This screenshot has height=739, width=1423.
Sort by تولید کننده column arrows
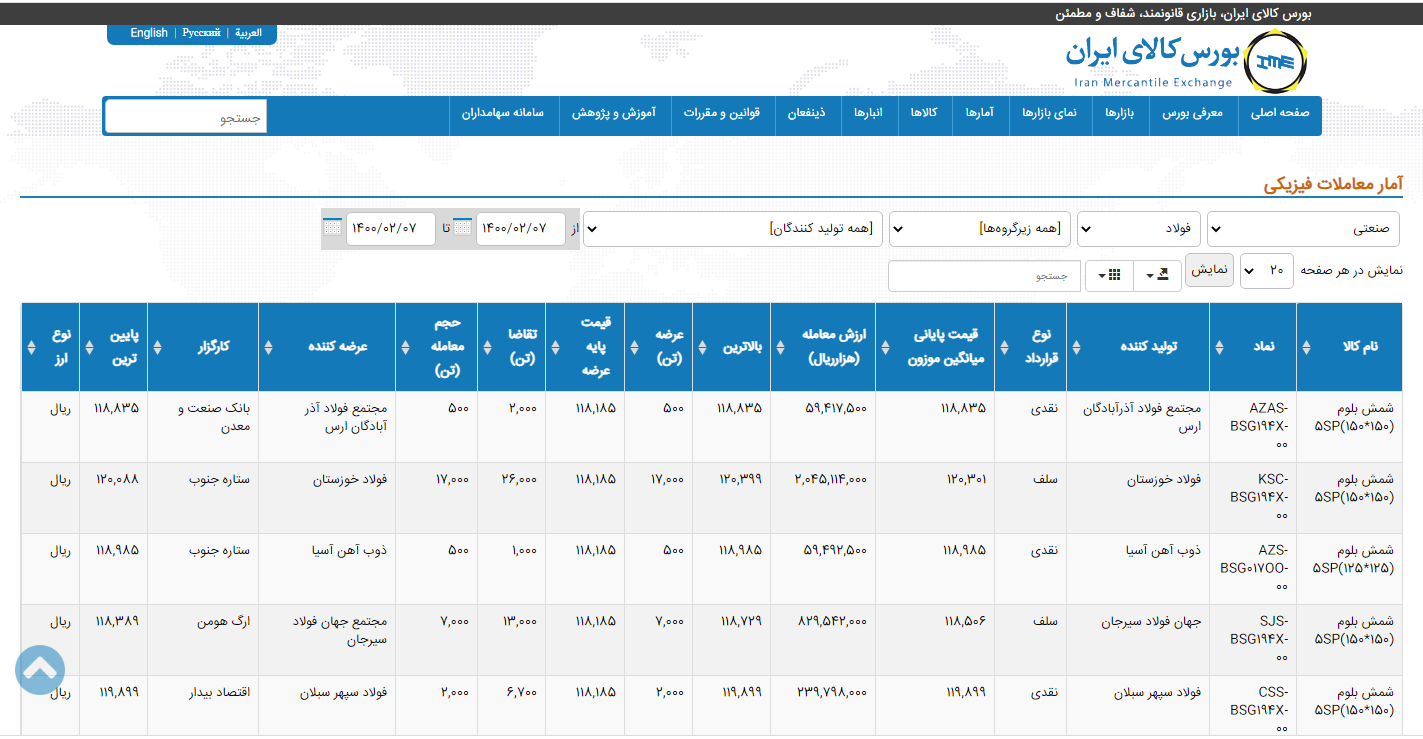click(1076, 347)
